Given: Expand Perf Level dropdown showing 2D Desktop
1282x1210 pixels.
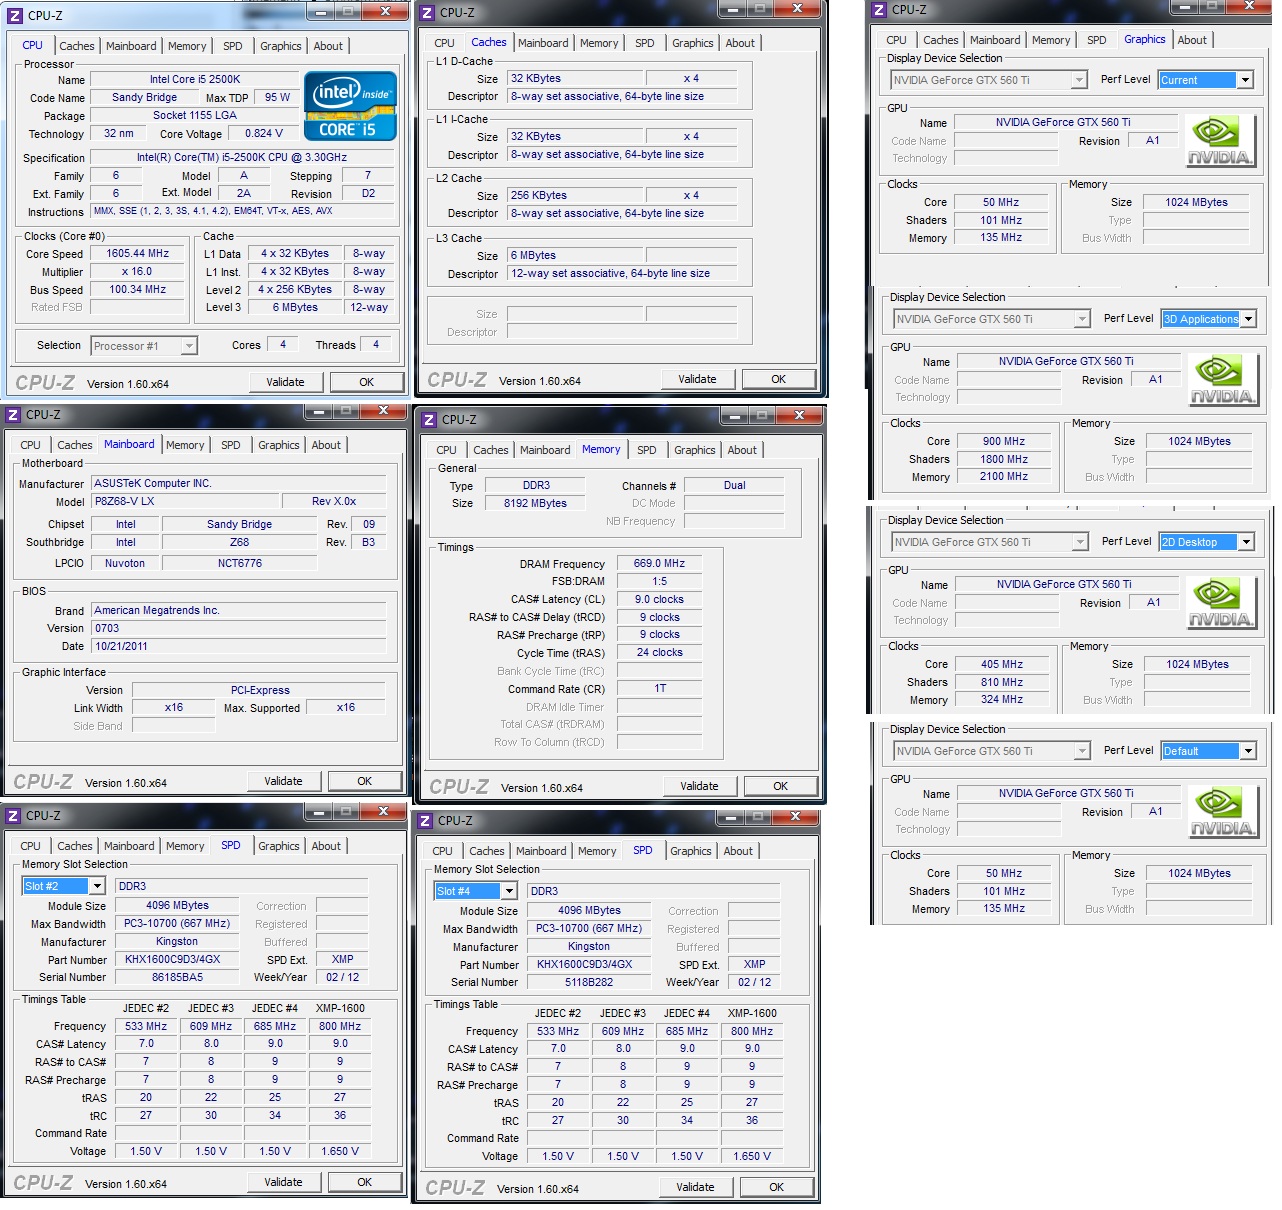Looking at the screenshot, I should pyautogui.click(x=1245, y=542).
